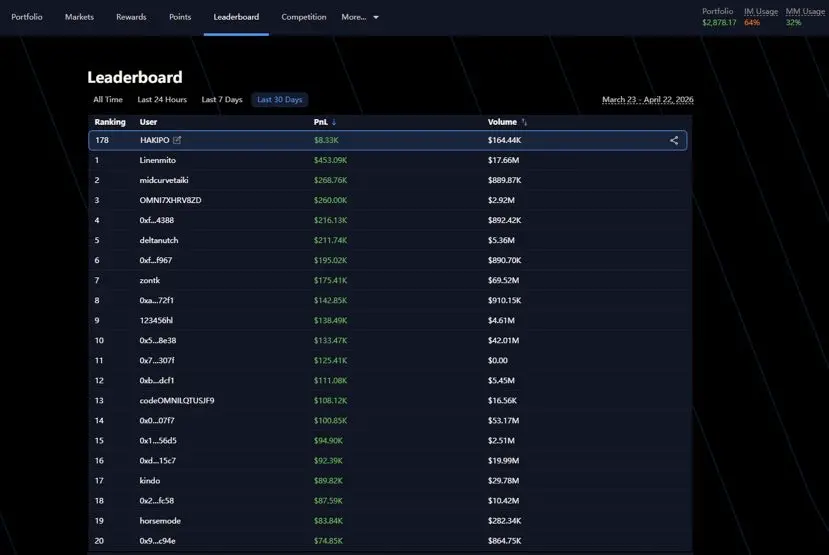This screenshot has height=555, width=829.
Task: Click IM Usage 64% indicator
Action: coord(752,22)
